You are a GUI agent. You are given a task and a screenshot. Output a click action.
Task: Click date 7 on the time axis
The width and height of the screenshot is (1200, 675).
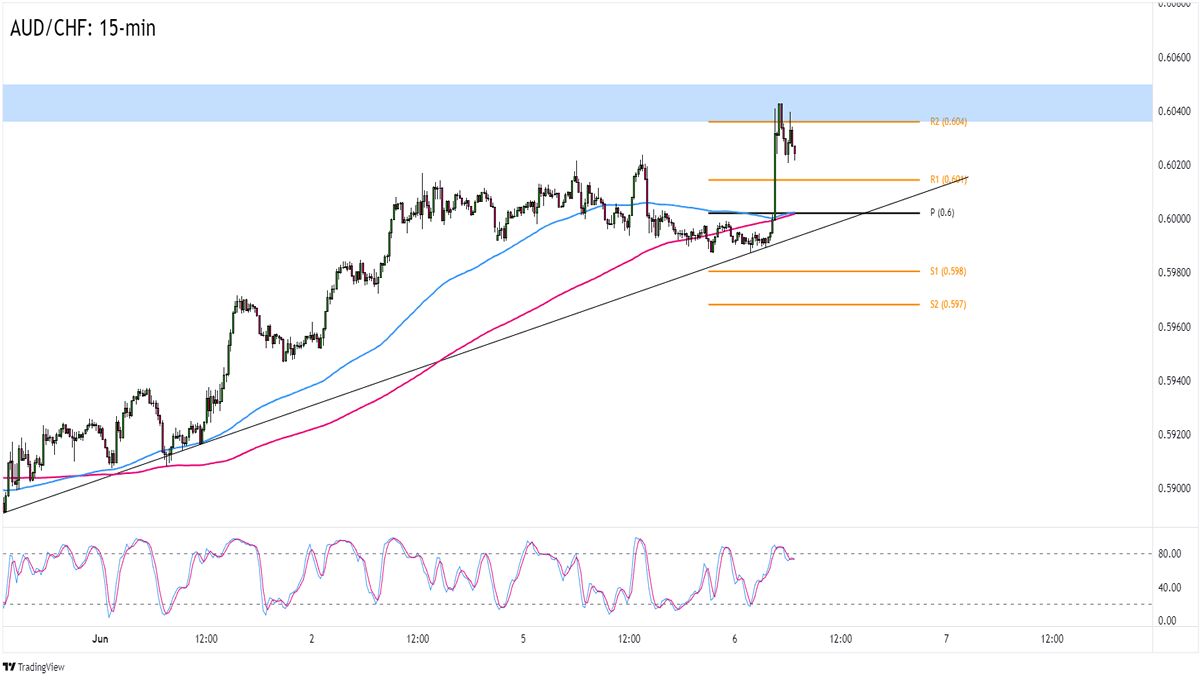[x=946, y=639]
